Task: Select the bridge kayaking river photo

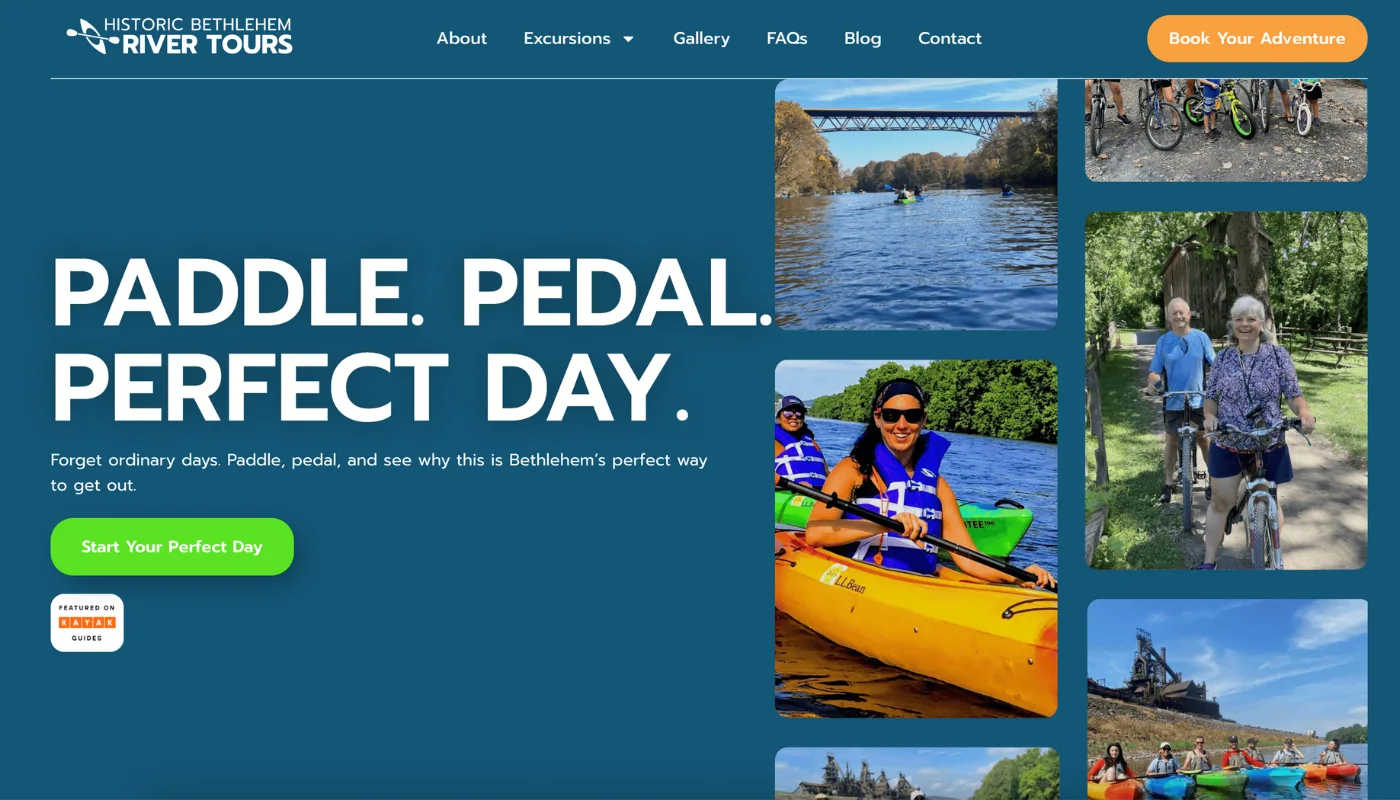Action: tap(915, 204)
